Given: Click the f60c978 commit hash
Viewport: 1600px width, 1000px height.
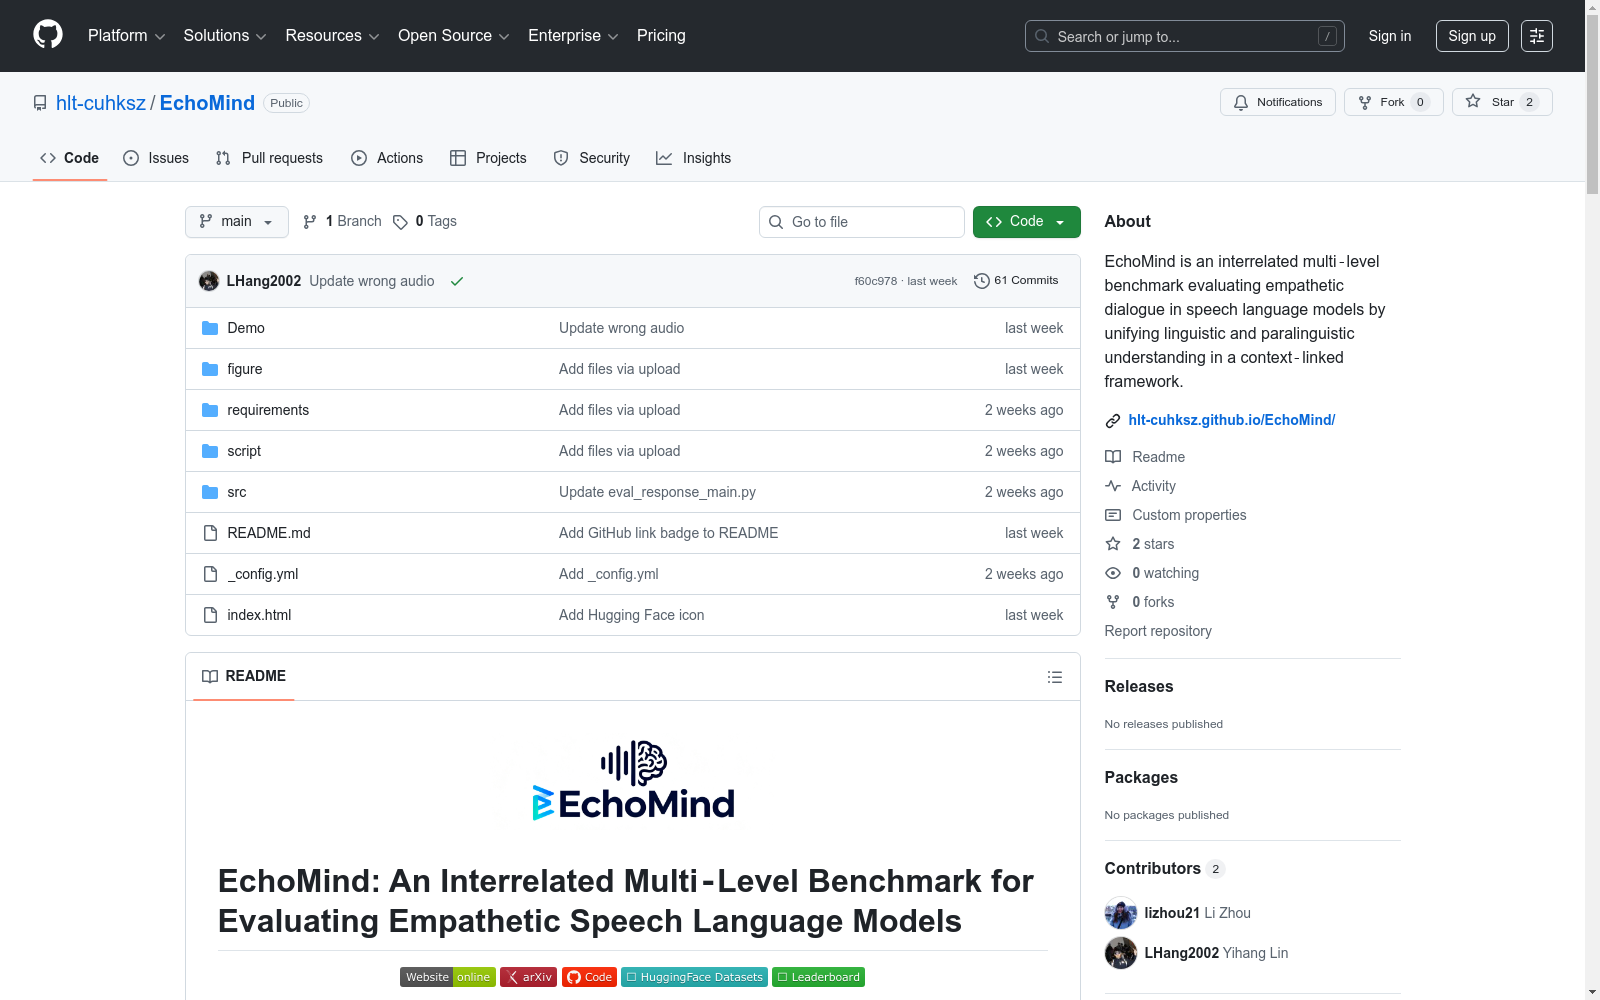Looking at the screenshot, I should click(876, 281).
